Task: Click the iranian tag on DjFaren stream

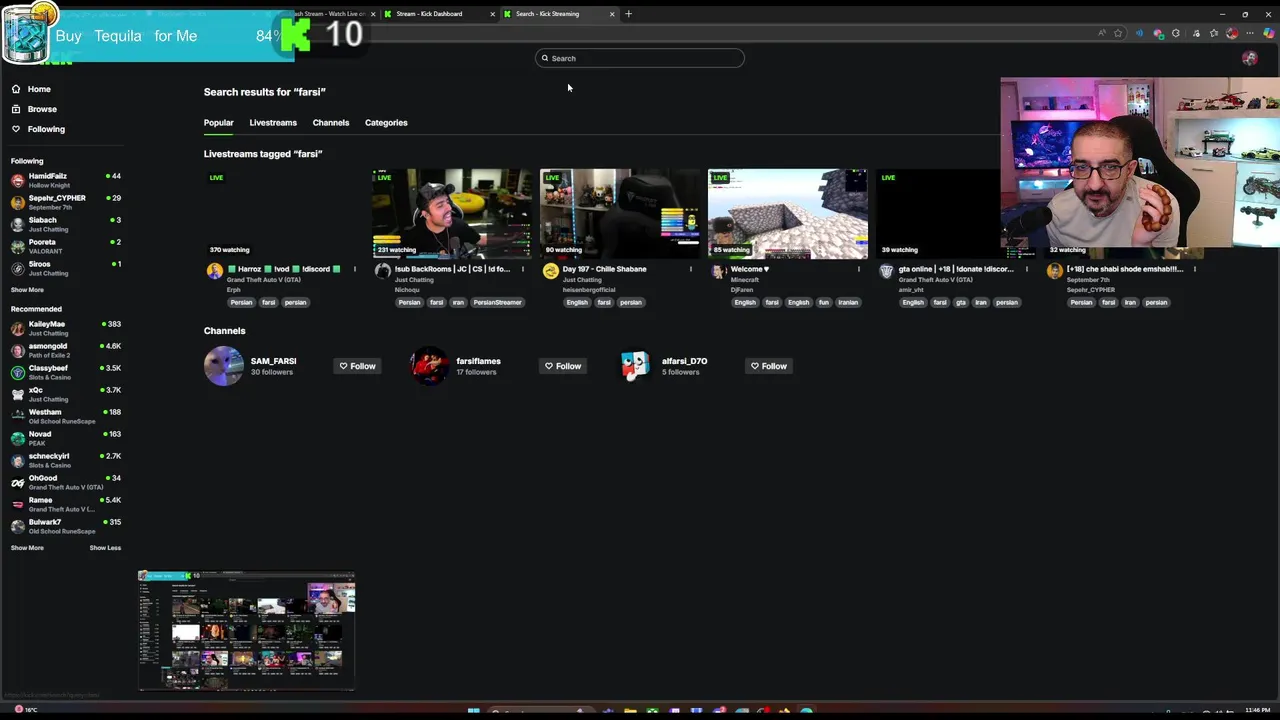Action: [848, 302]
